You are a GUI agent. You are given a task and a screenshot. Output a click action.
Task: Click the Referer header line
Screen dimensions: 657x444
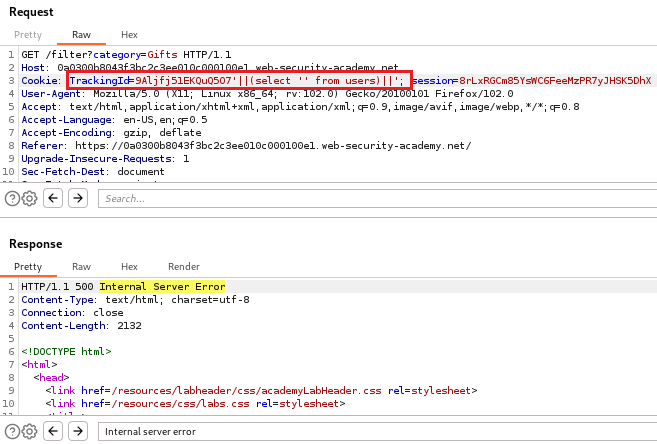[246, 145]
